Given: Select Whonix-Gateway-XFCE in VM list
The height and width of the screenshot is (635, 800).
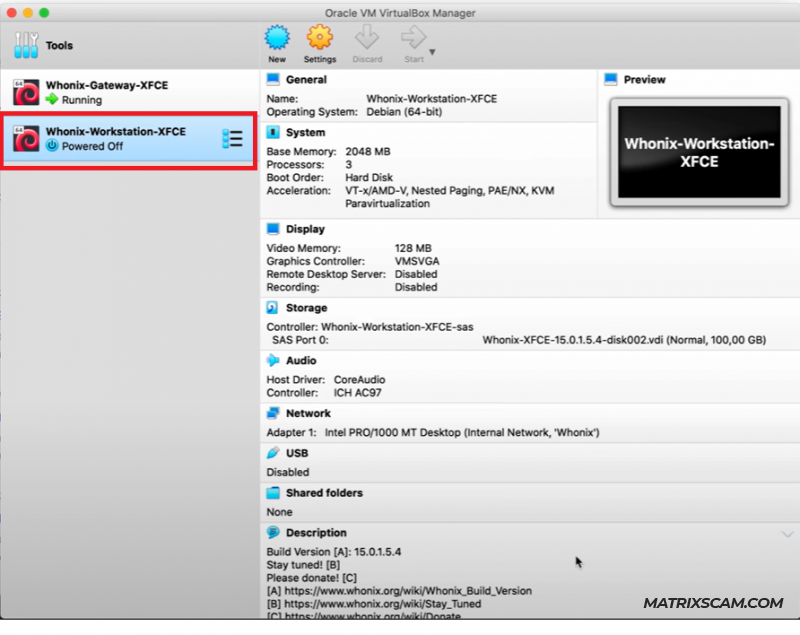Looking at the screenshot, I should tap(130, 92).
